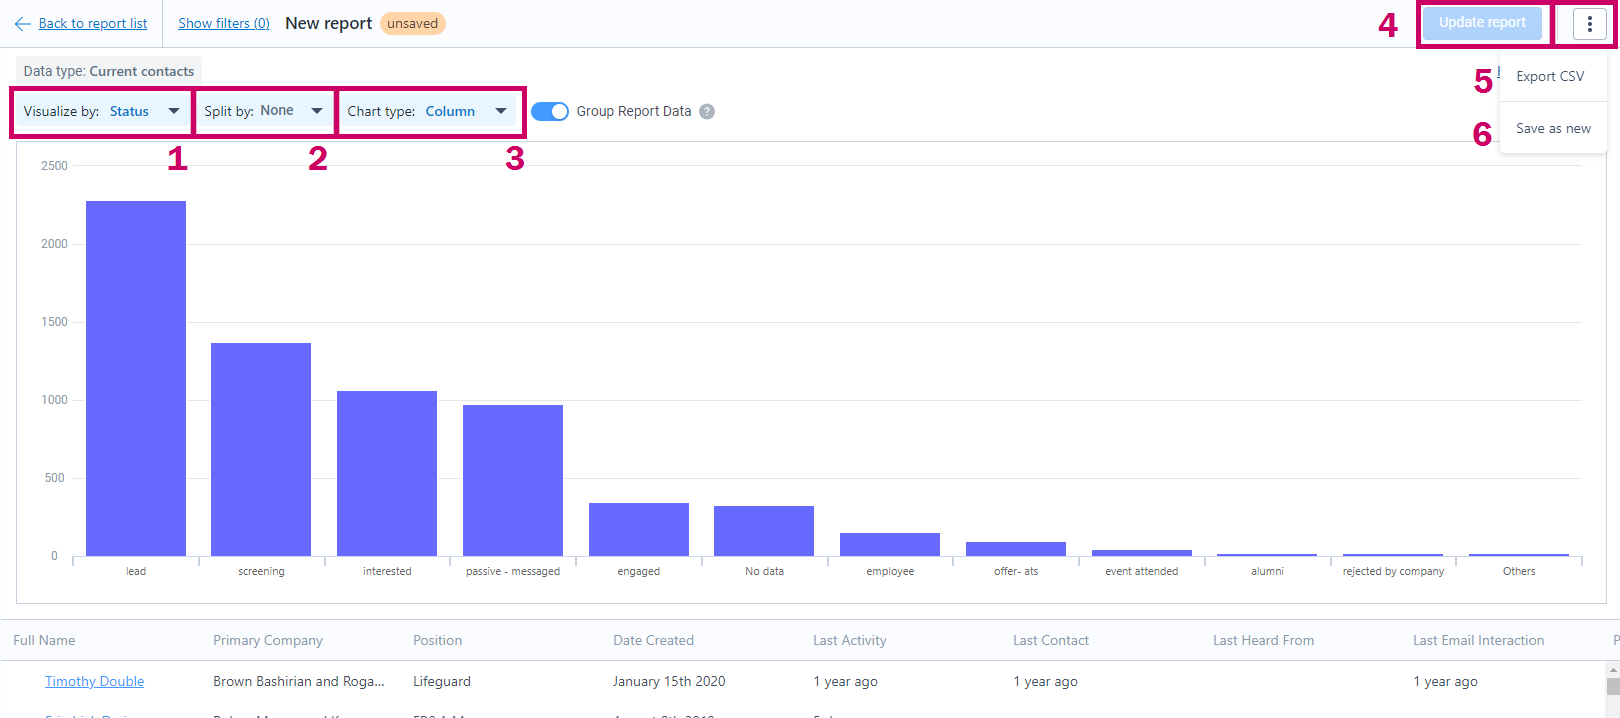Click the Full Name column header
This screenshot has height=718, width=1620.
(44, 641)
